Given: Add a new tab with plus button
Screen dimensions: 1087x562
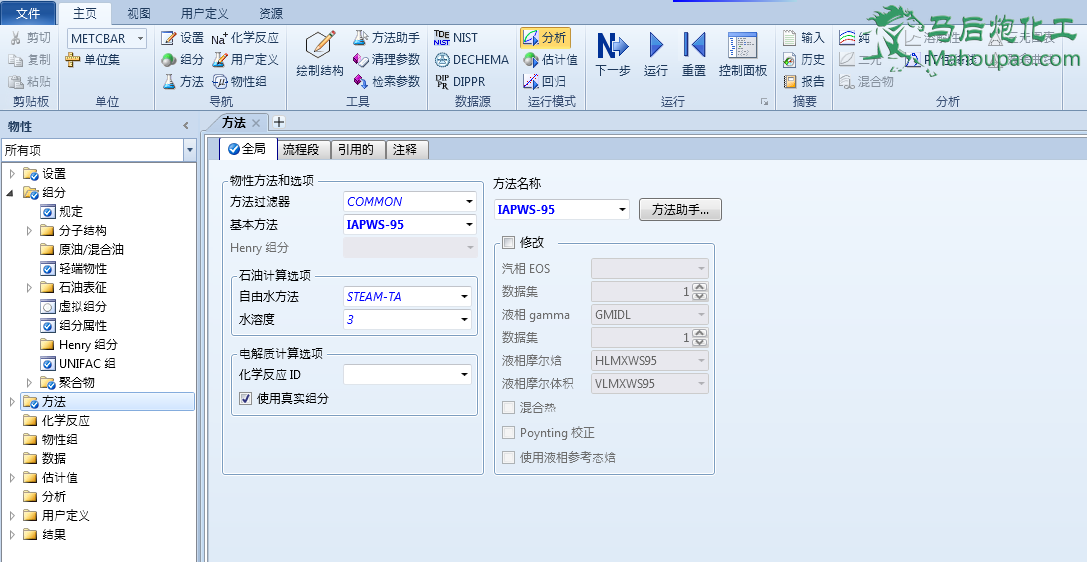Looking at the screenshot, I should tap(279, 122).
